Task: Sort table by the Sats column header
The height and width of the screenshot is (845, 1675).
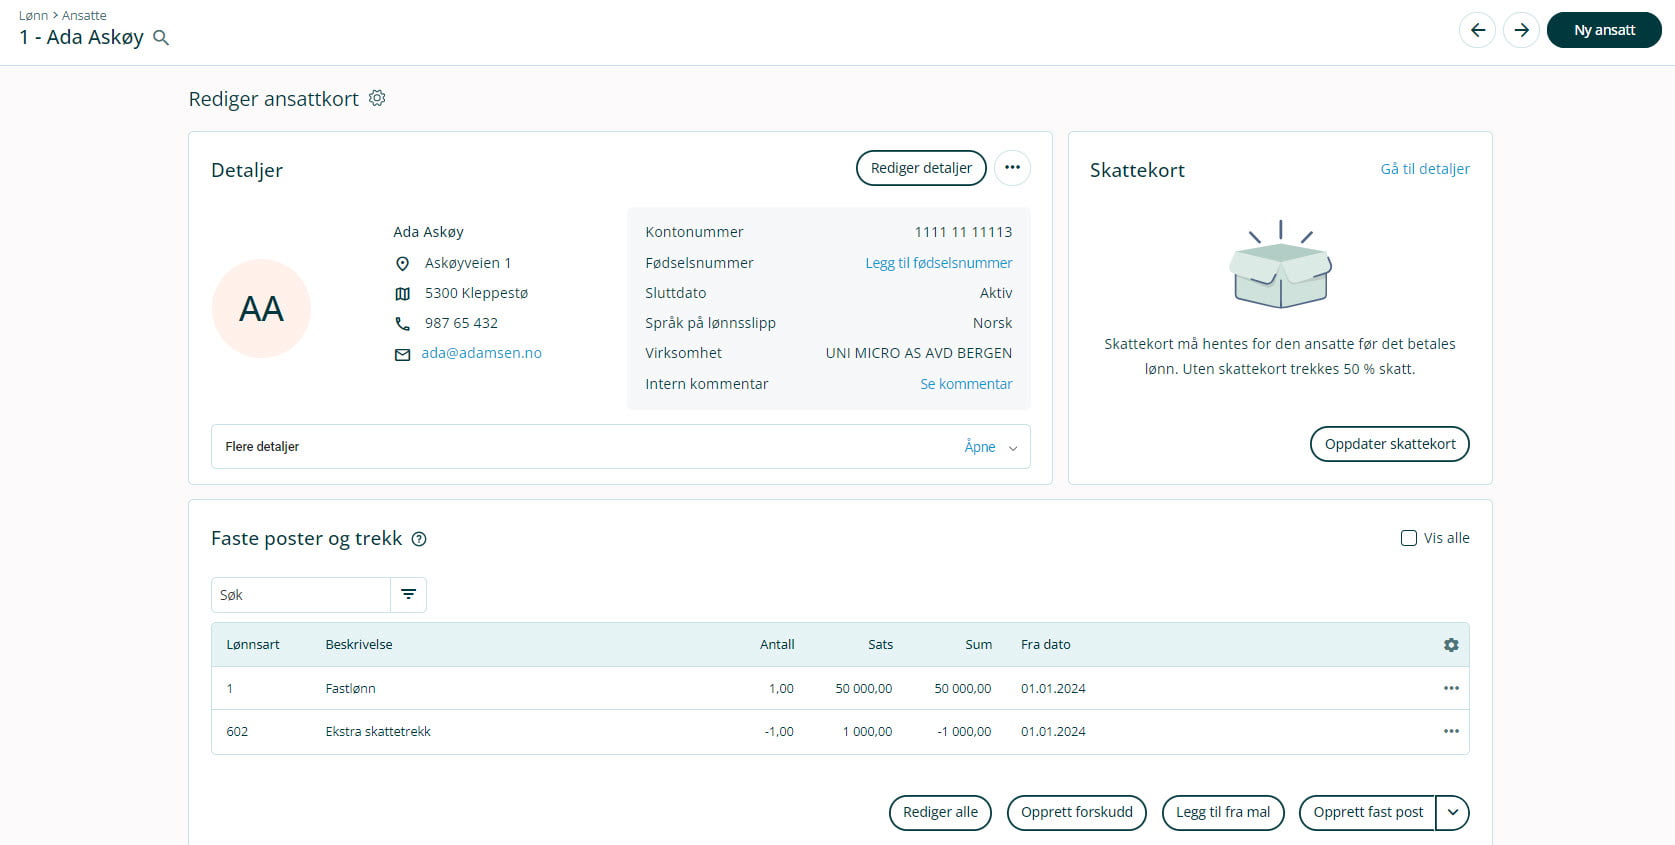Action: (x=880, y=645)
